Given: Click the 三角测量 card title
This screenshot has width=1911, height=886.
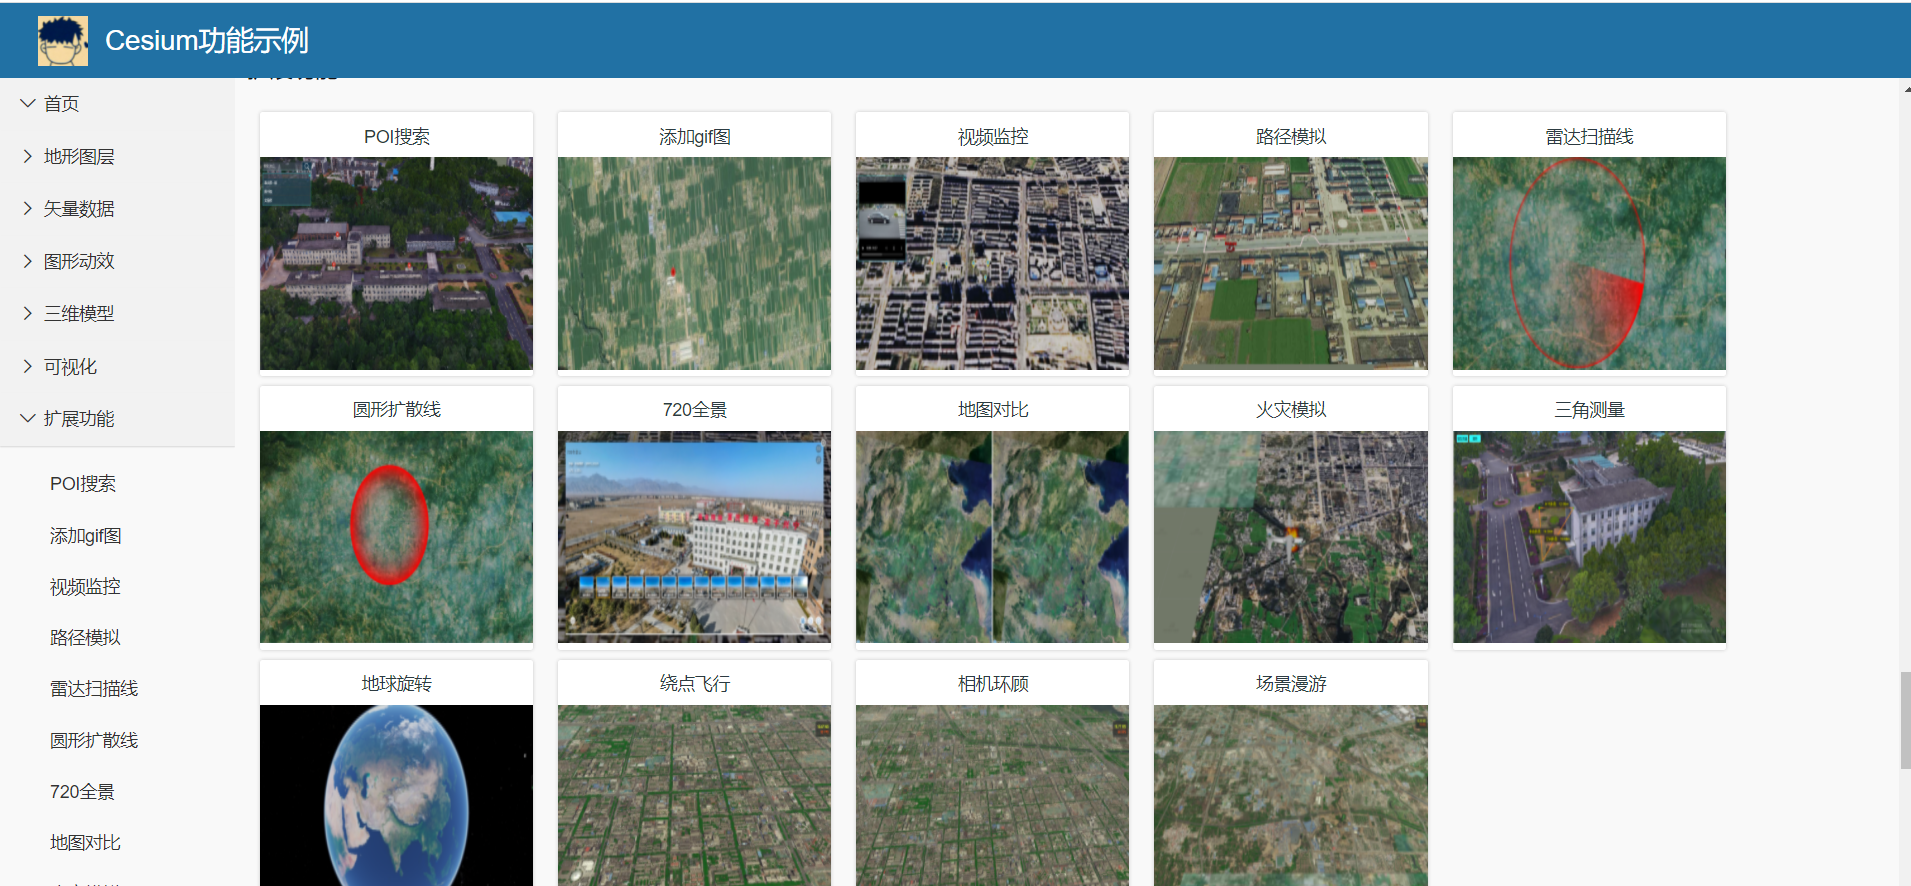Looking at the screenshot, I should tap(1588, 410).
